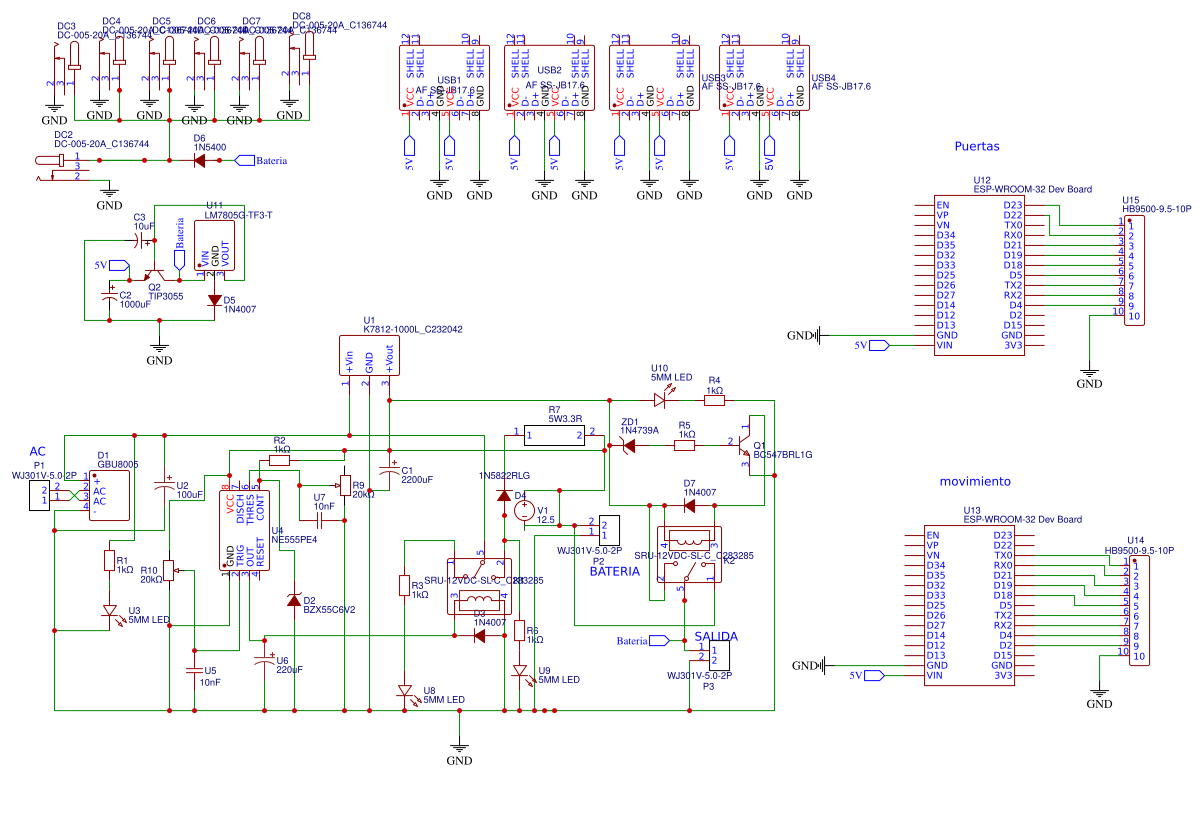Click the ZD1 1N4739A zener diode
The width and height of the screenshot is (1203, 832).
(x=629, y=447)
